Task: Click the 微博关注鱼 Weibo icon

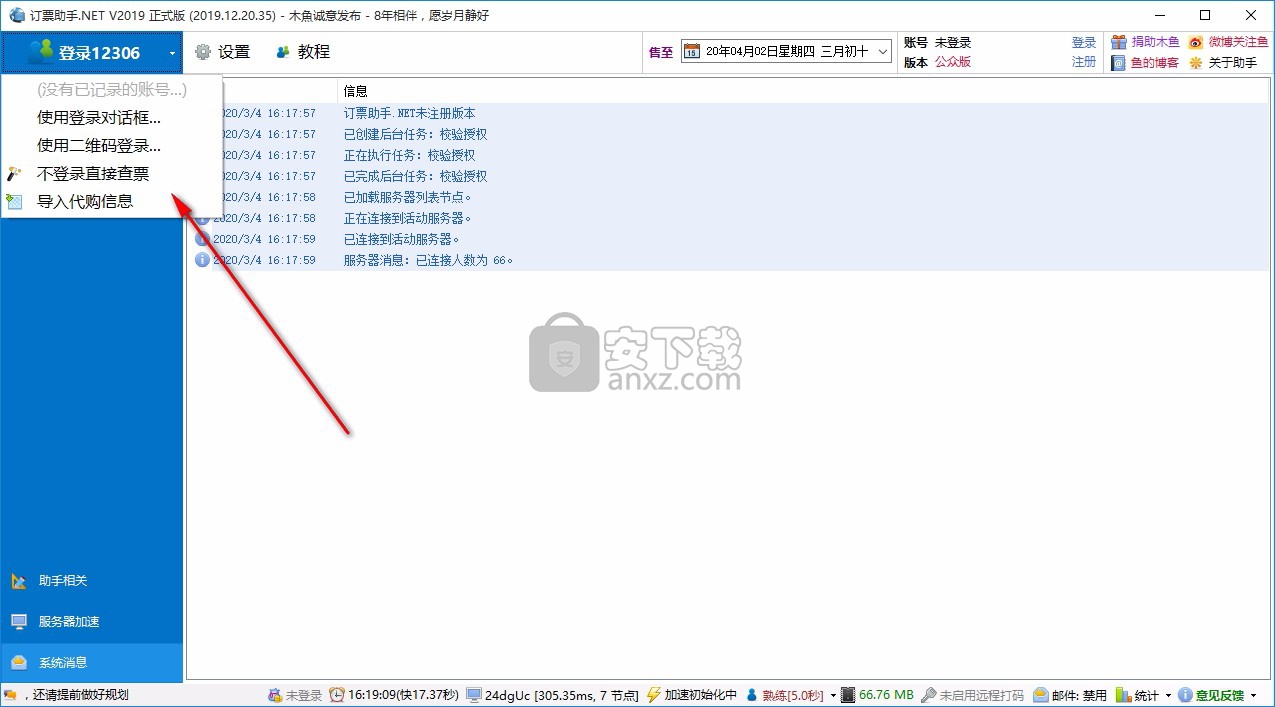Action: [x=1196, y=42]
